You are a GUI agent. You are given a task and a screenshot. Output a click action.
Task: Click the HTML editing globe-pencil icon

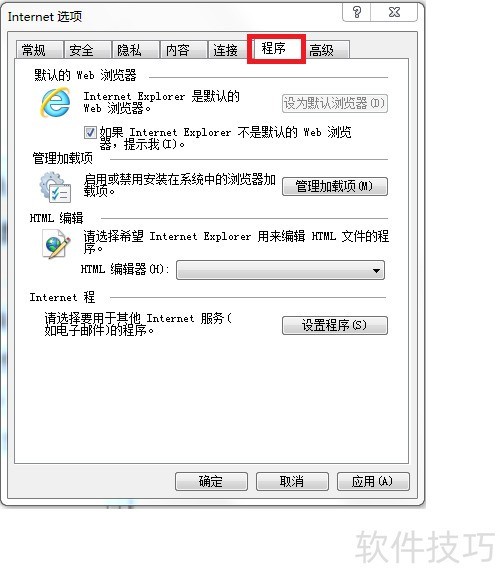click(x=56, y=244)
